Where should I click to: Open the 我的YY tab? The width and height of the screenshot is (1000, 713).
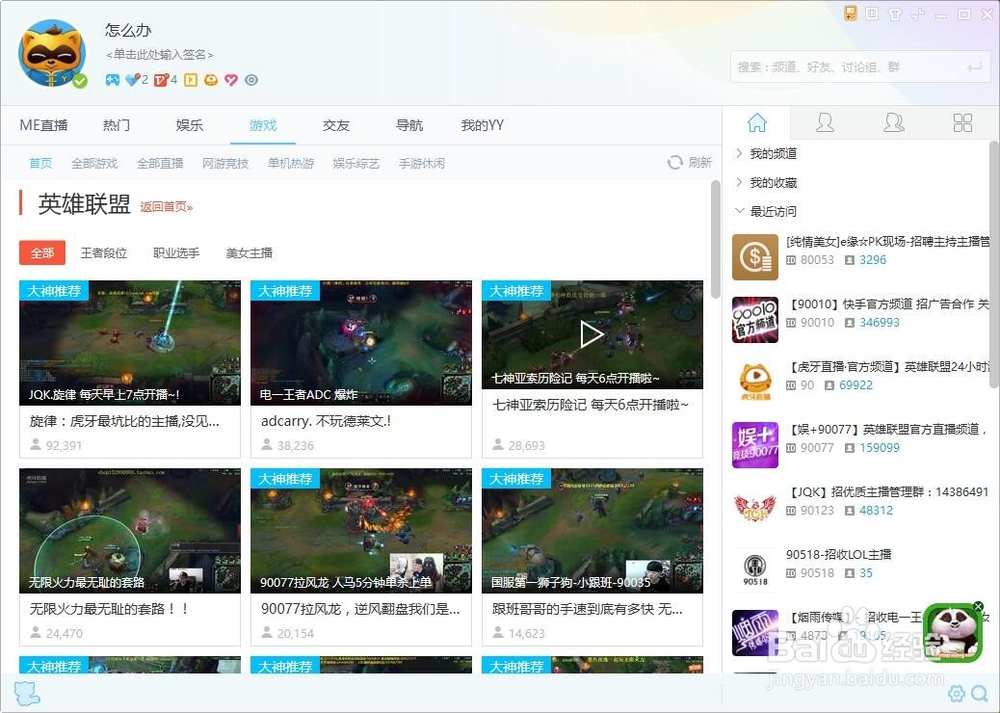click(x=482, y=125)
